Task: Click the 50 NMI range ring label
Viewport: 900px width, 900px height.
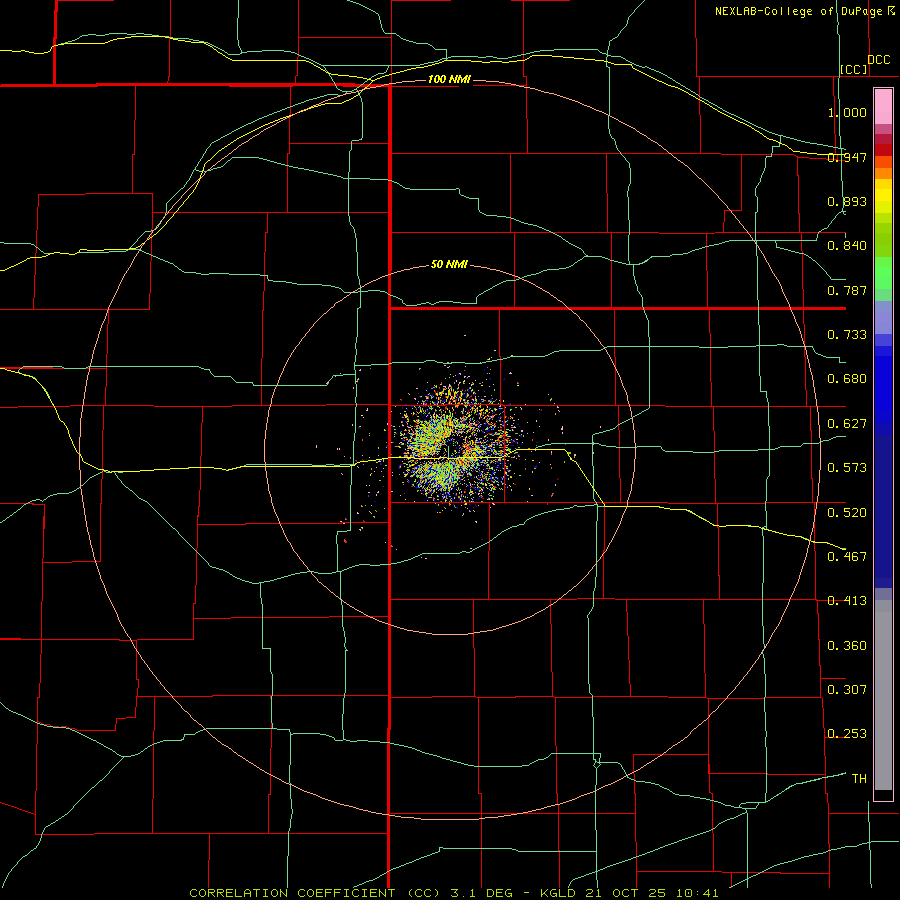Action: coord(449,265)
